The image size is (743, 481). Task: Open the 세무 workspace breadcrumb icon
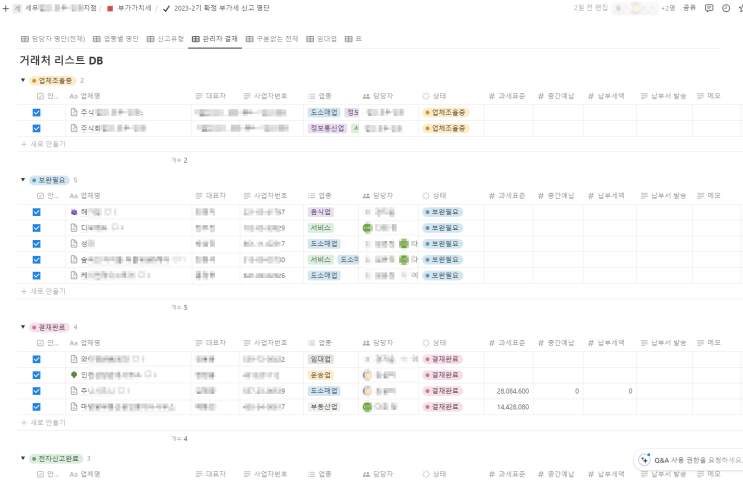coord(17,8)
